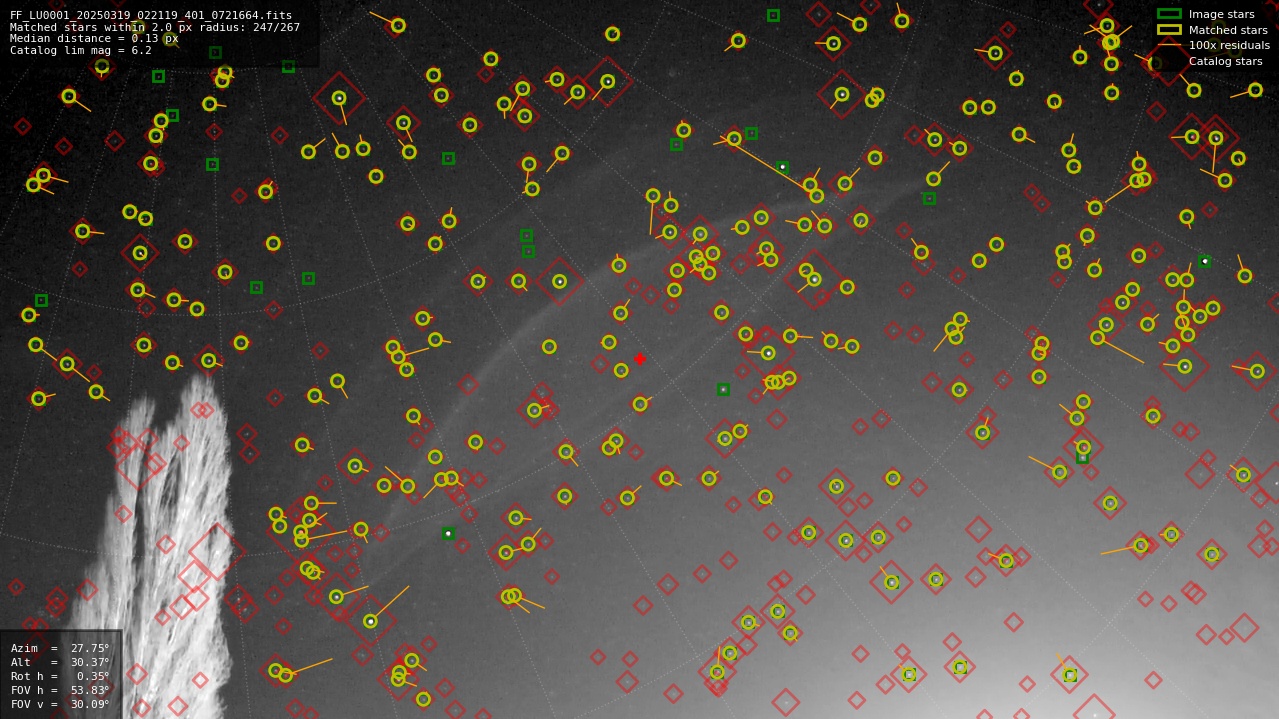The image size is (1279, 719).
Task: Click the 'Rot h = 0.35°' readout
Action: click(x=60, y=676)
